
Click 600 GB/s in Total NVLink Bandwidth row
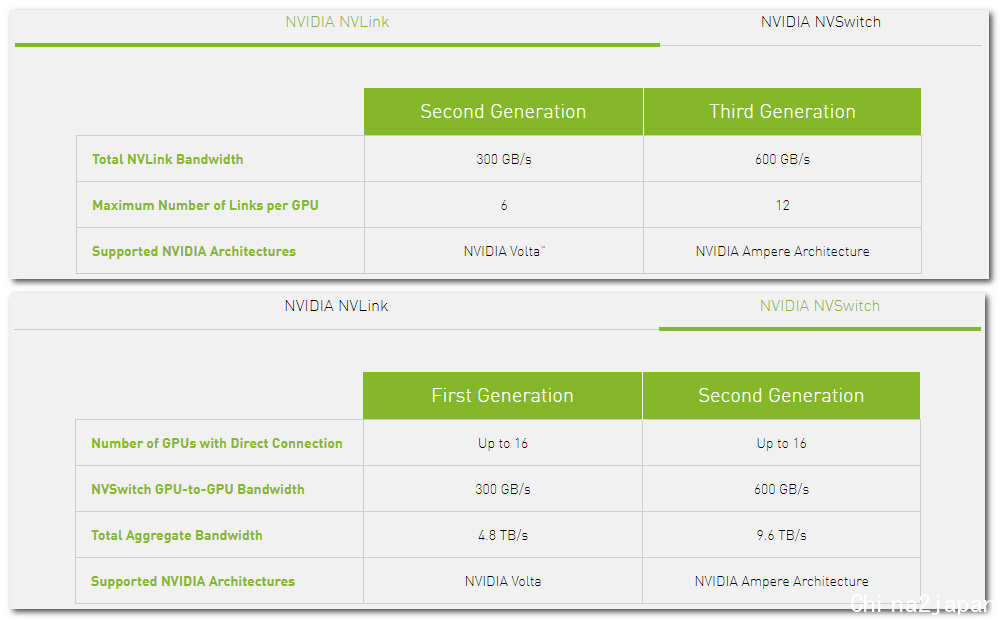coord(783,159)
